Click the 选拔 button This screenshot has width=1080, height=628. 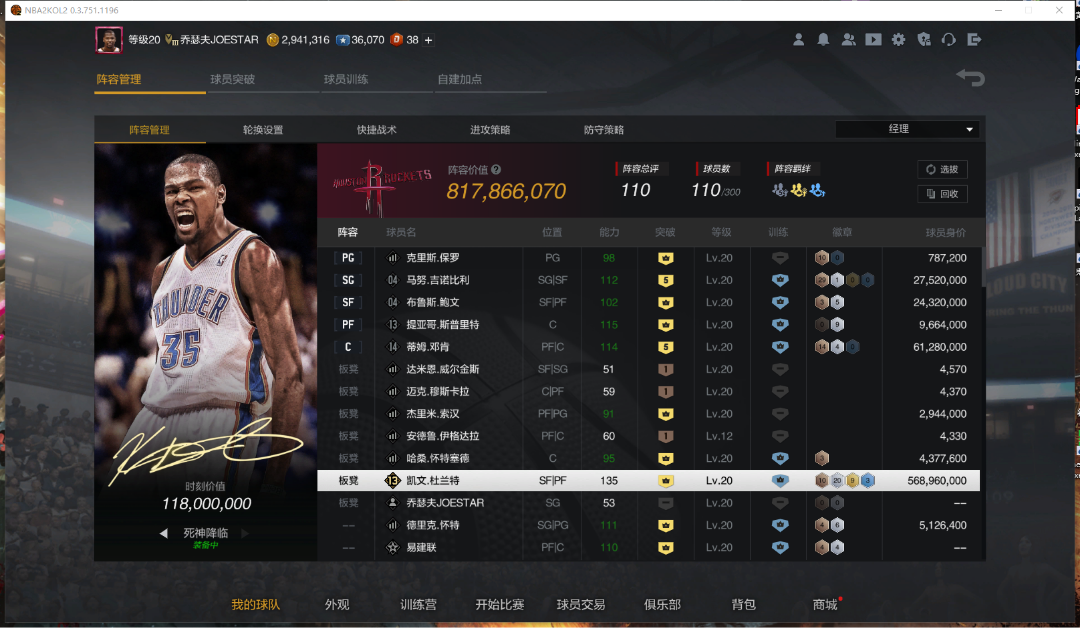(942, 169)
